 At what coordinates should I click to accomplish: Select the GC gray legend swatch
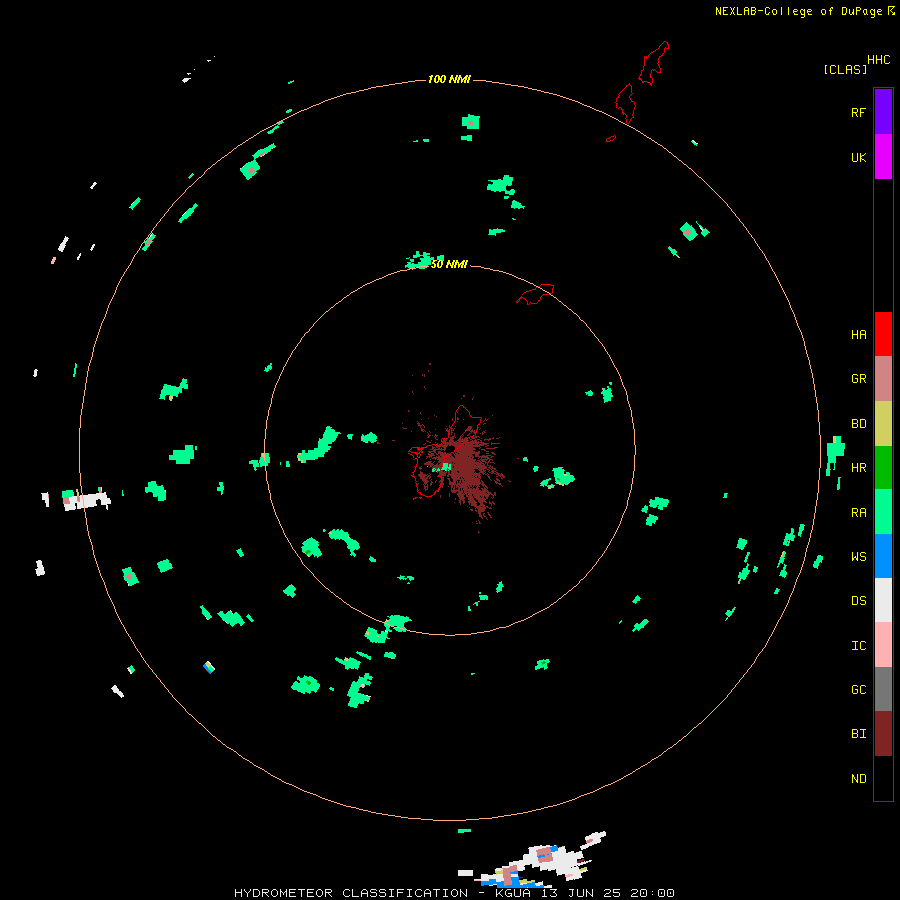(883, 689)
